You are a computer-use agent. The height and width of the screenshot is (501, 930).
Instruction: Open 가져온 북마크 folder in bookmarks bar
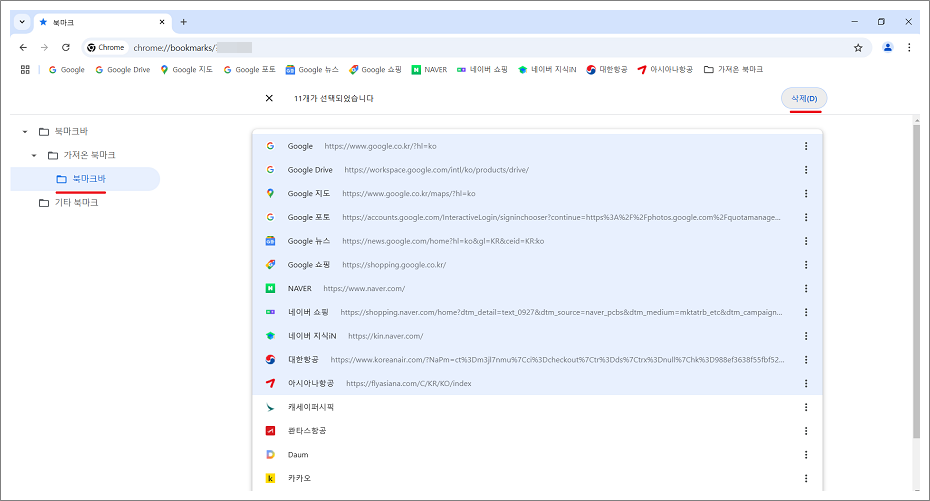point(733,69)
